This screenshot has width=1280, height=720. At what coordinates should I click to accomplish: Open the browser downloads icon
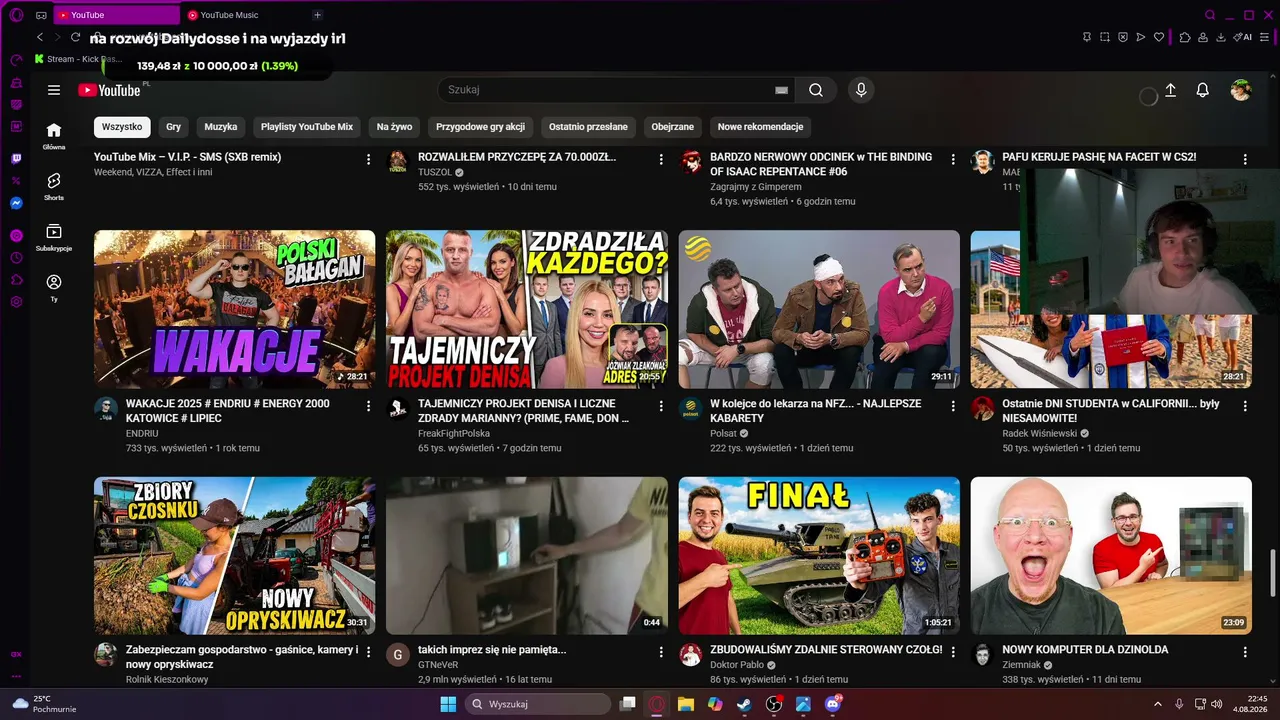[1221, 37]
